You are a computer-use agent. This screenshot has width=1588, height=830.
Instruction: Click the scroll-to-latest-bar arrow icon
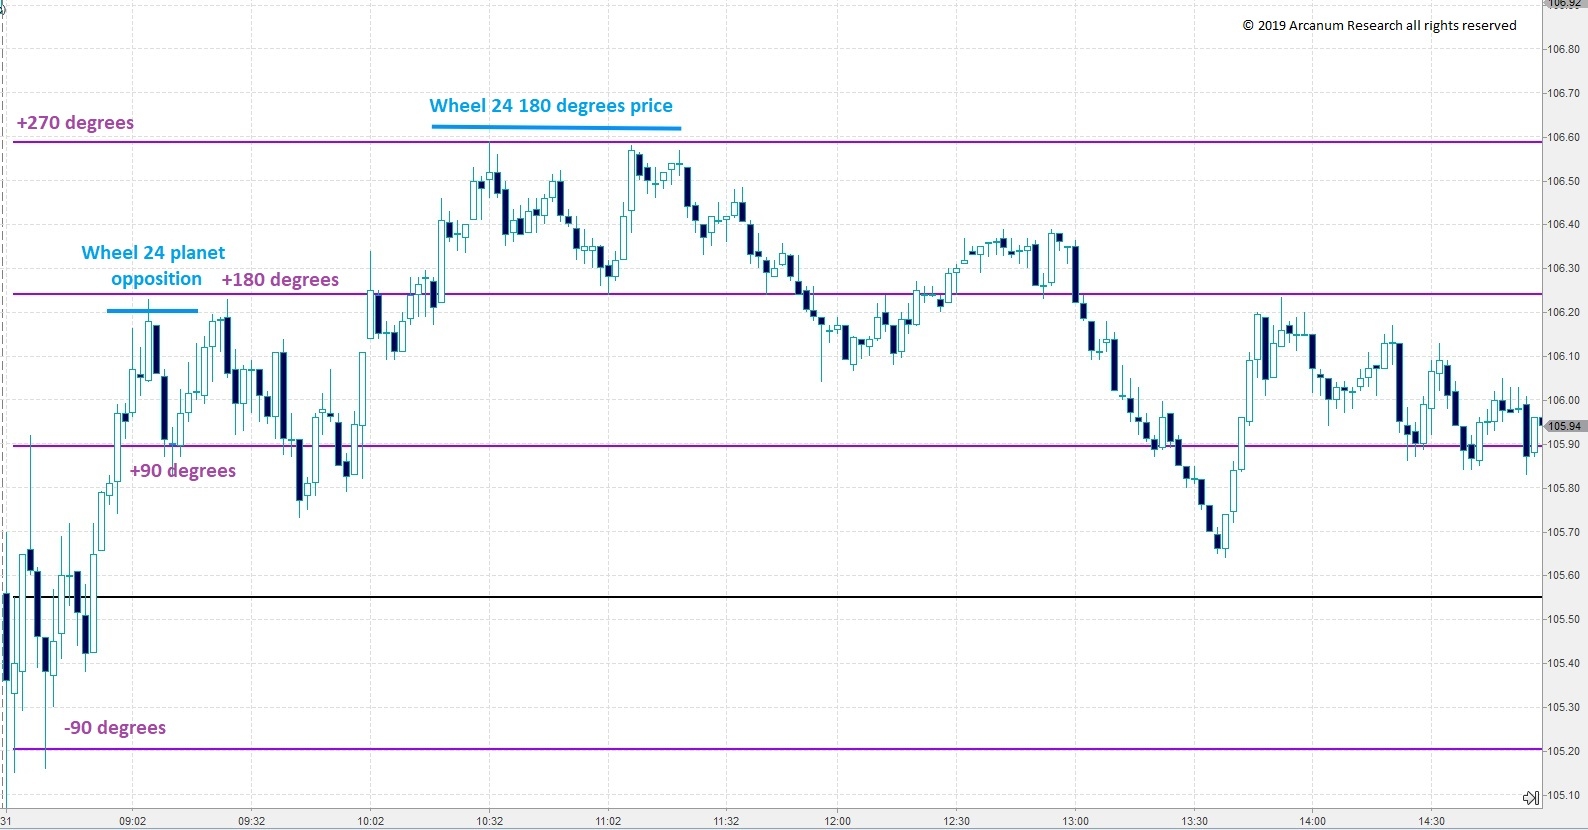pyautogui.click(x=1530, y=797)
